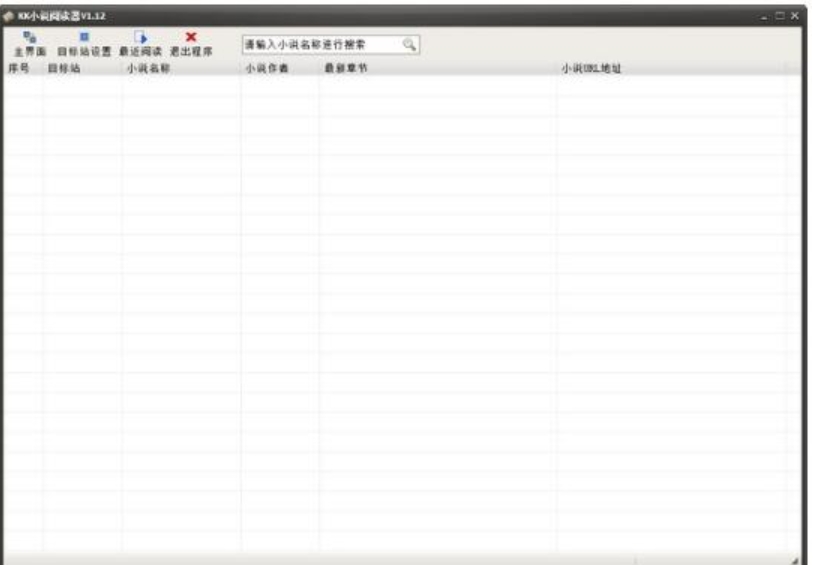Screen dimensions: 813x565
Task: Click the red X 退出程序 icon
Action: click(191, 44)
